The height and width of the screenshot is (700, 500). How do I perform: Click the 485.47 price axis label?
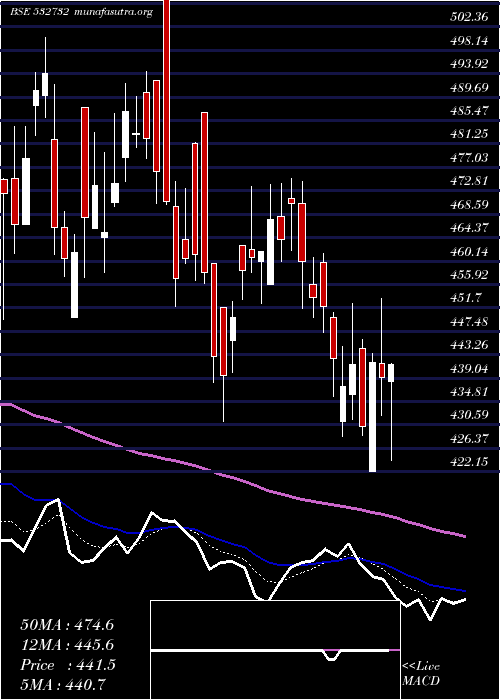point(469,110)
